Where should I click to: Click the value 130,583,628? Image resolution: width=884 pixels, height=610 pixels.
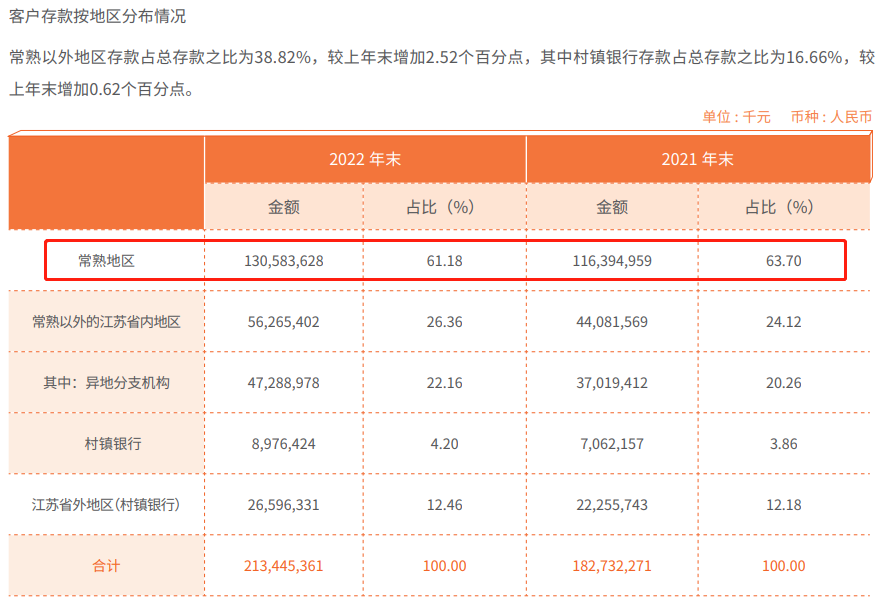click(284, 261)
